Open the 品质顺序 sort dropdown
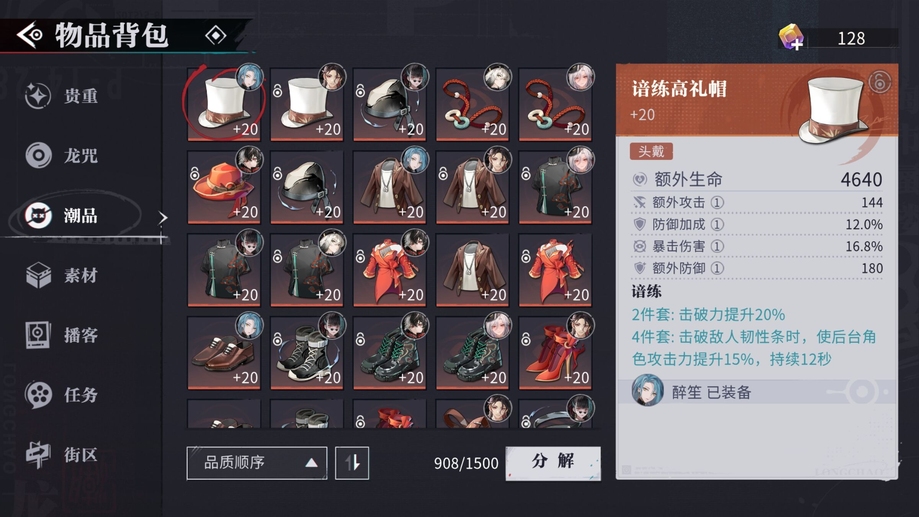 tap(257, 463)
